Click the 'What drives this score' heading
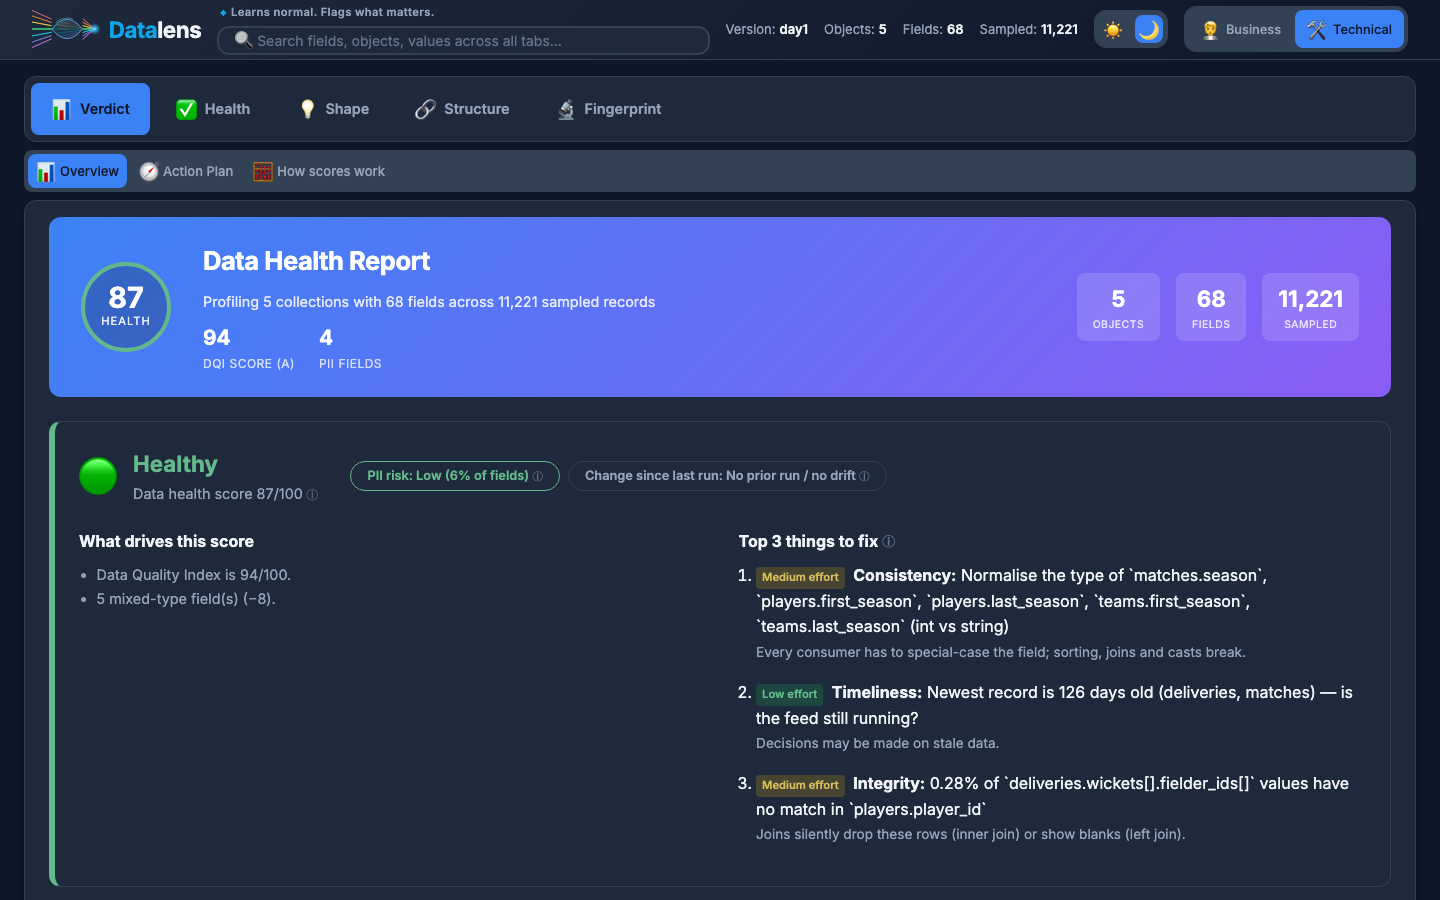The width and height of the screenshot is (1440, 900). click(x=167, y=541)
